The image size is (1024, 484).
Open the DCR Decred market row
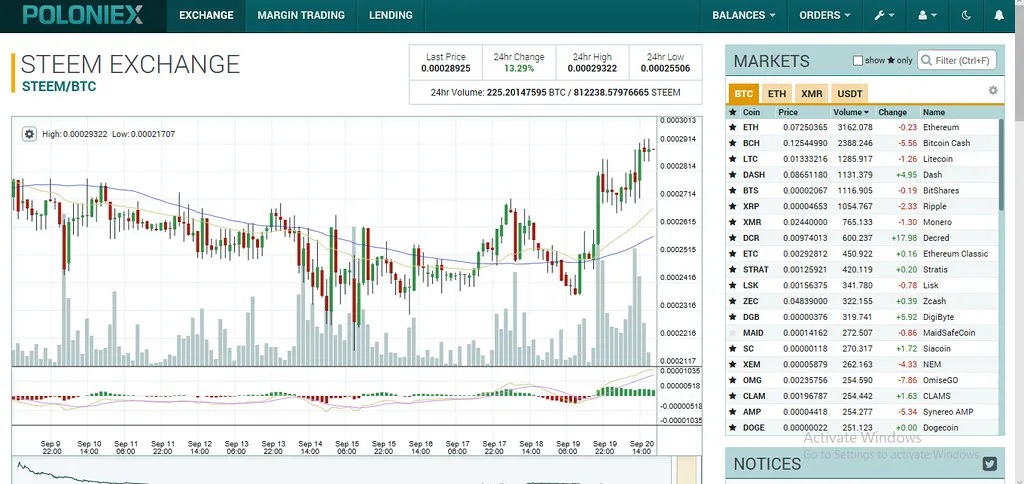coord(863,238)
